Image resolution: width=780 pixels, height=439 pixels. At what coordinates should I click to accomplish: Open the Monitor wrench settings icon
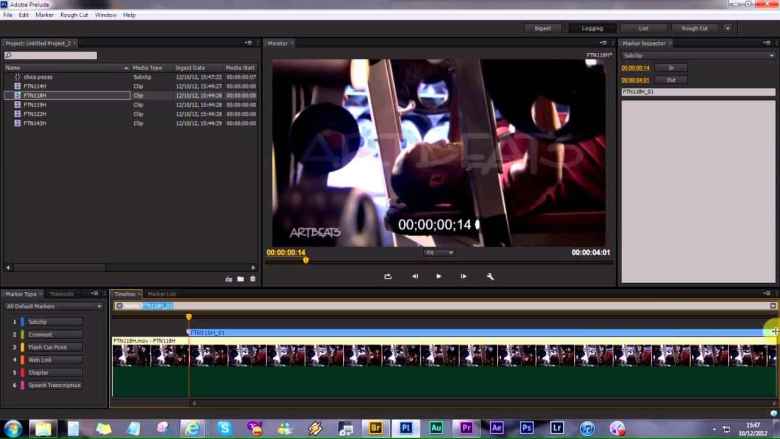(490, 276)
